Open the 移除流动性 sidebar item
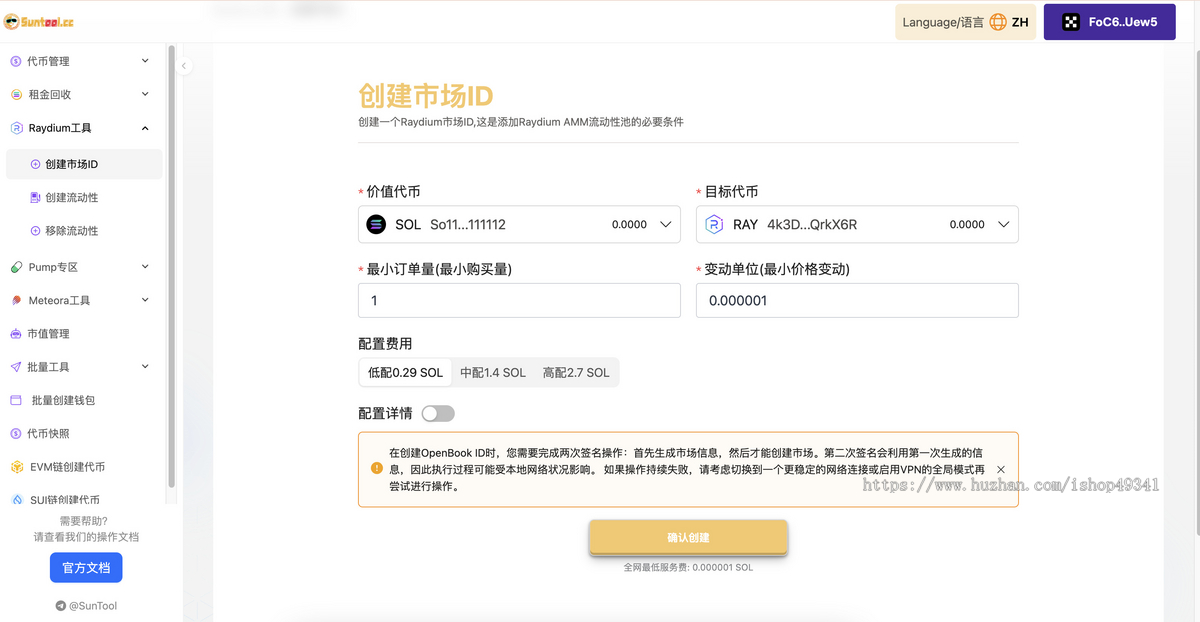Screen dimensions: 1200x622 pyautogui.click(x=84, y=231)
